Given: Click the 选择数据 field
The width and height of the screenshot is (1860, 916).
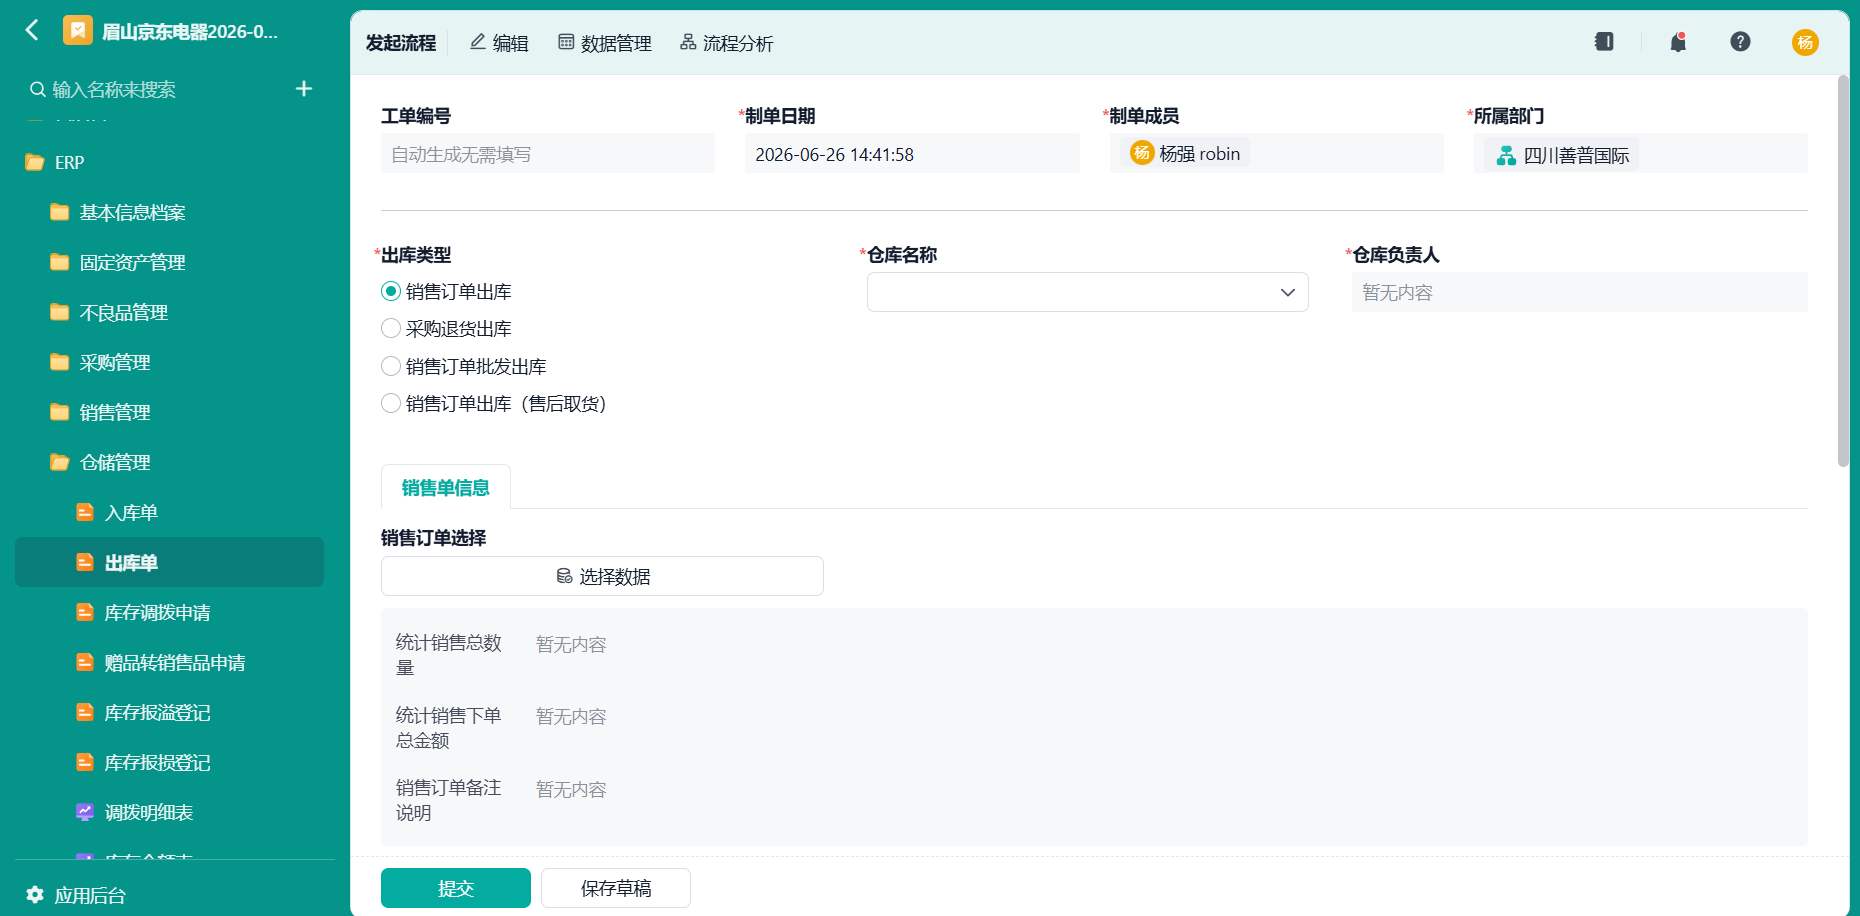Looking at the screenshot, I should coord(602,576).
